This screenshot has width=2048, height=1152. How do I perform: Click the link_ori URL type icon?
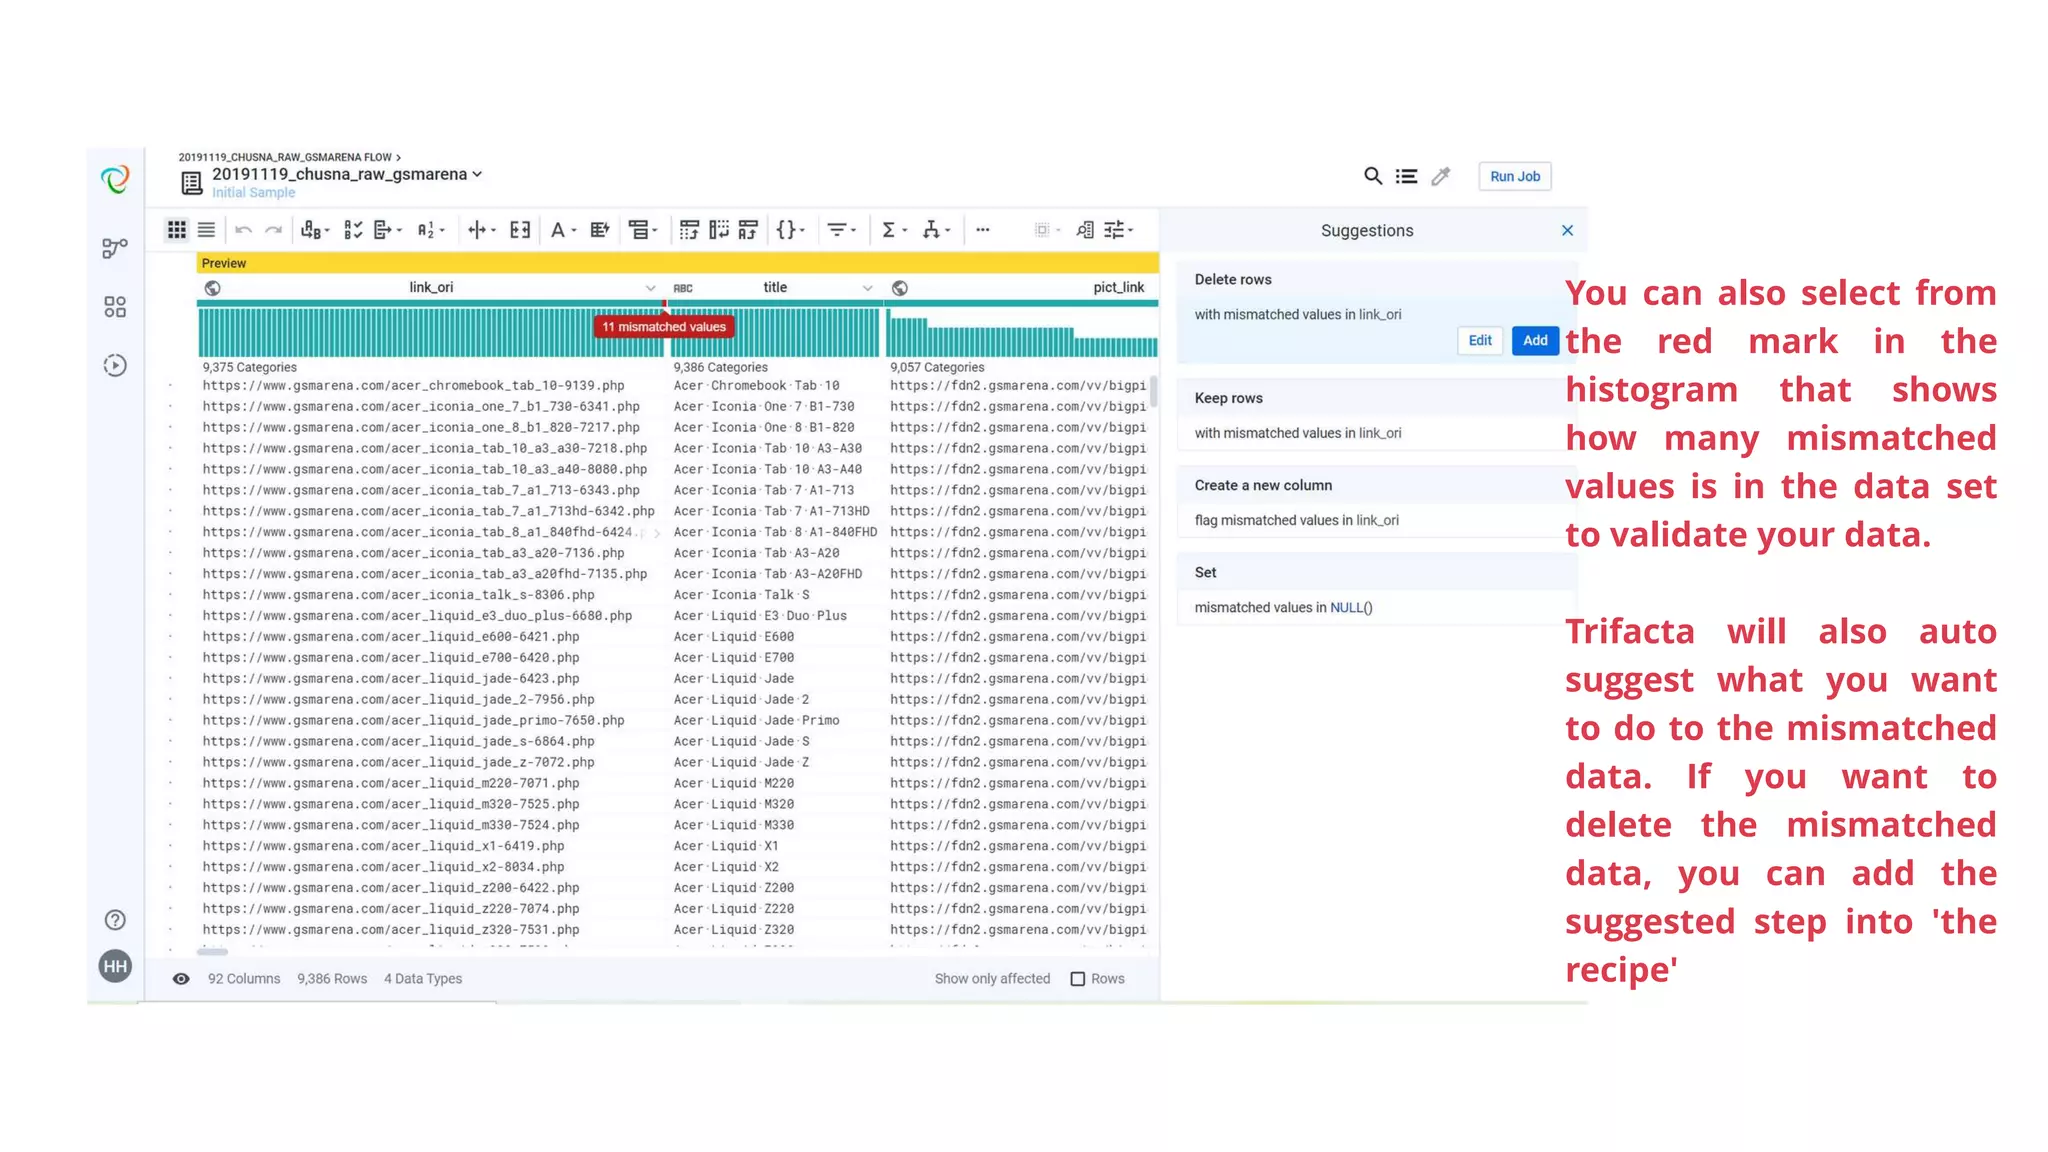coord(212,288)
